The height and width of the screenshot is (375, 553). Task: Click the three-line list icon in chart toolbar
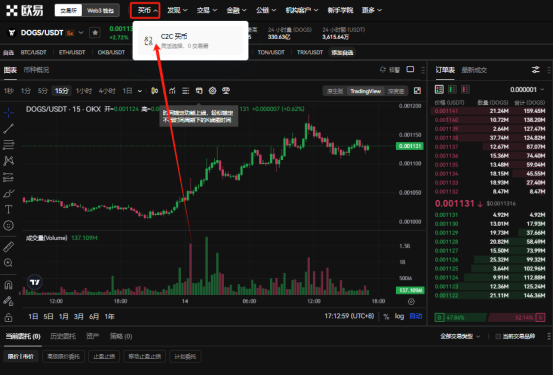[x=186, y=91]
